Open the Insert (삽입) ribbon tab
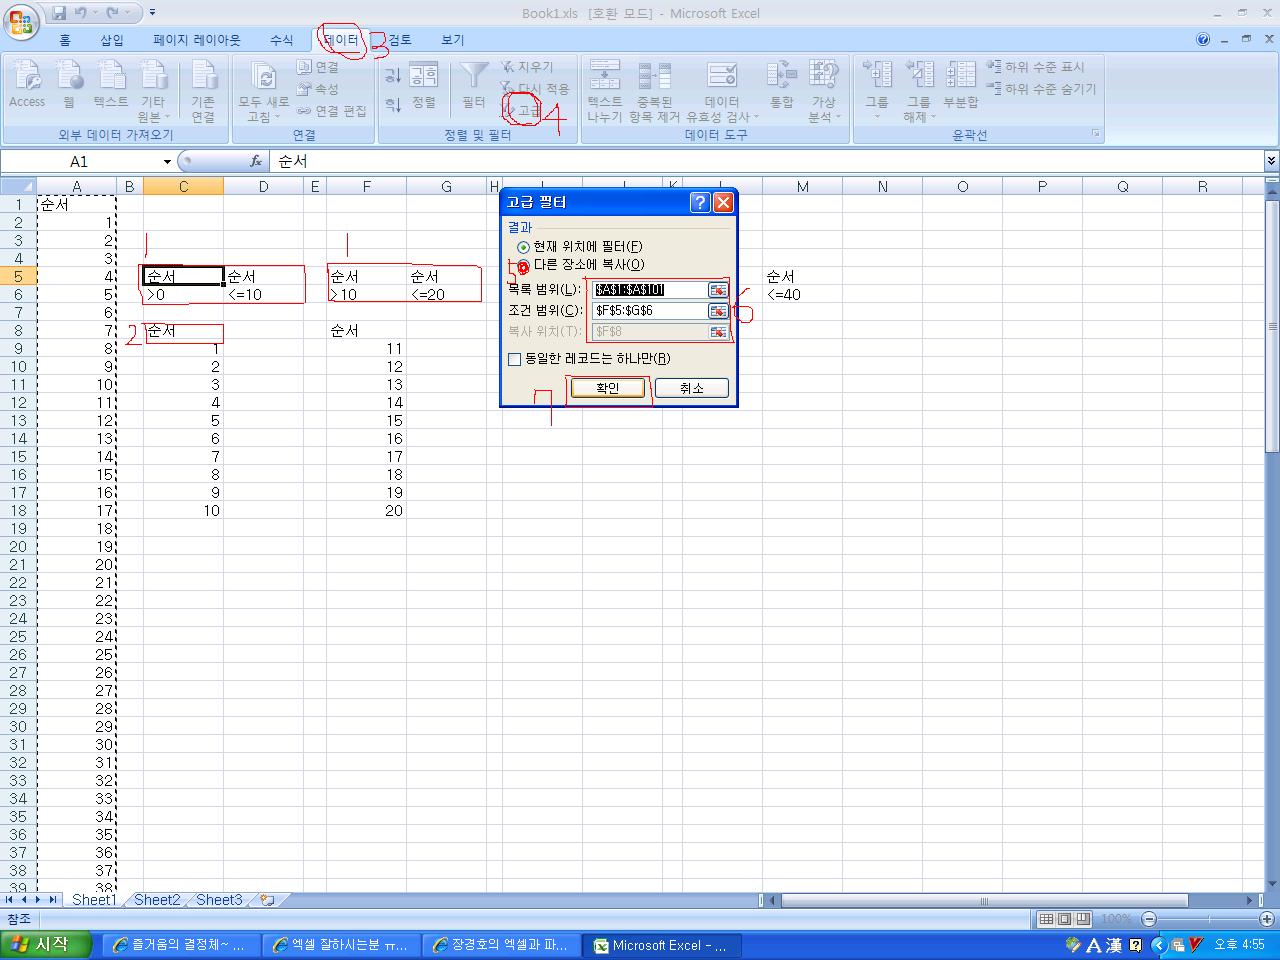Viewport: 1280px width, 960px height. click(x=112, y=40)
